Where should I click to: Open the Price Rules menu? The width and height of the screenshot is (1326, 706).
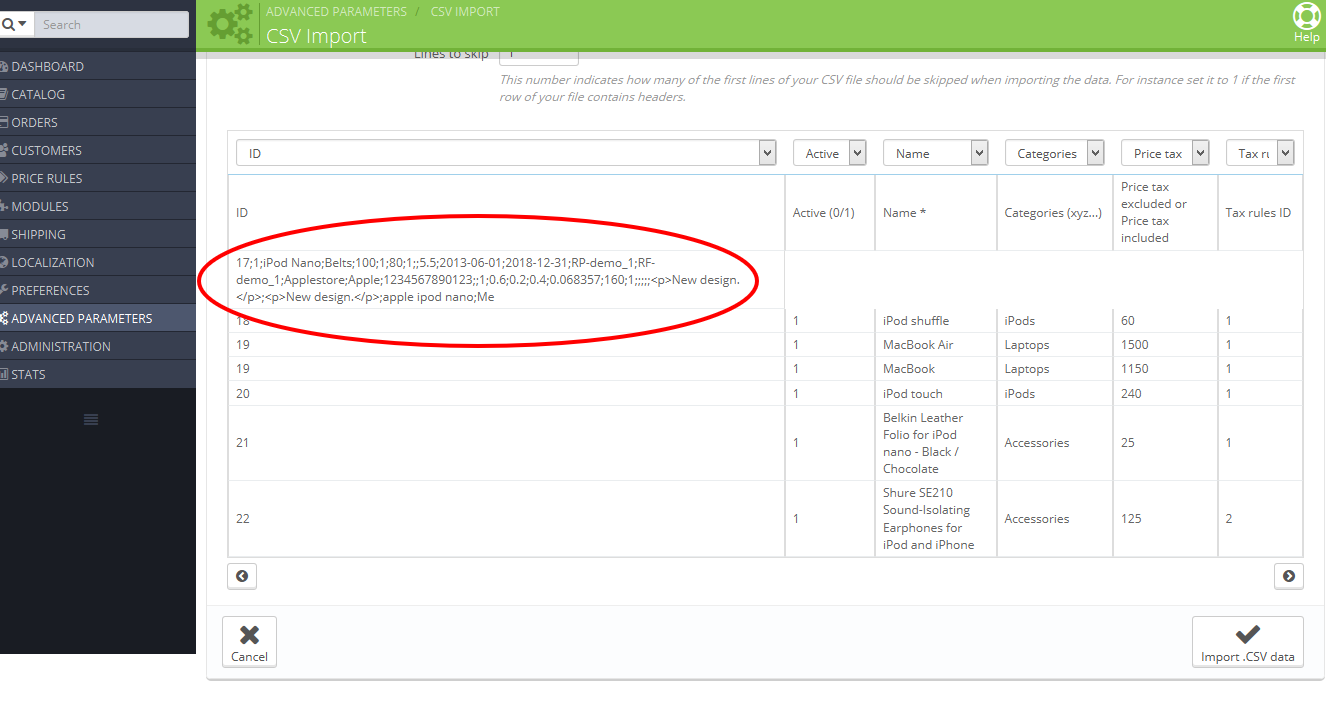click(98, 178)
